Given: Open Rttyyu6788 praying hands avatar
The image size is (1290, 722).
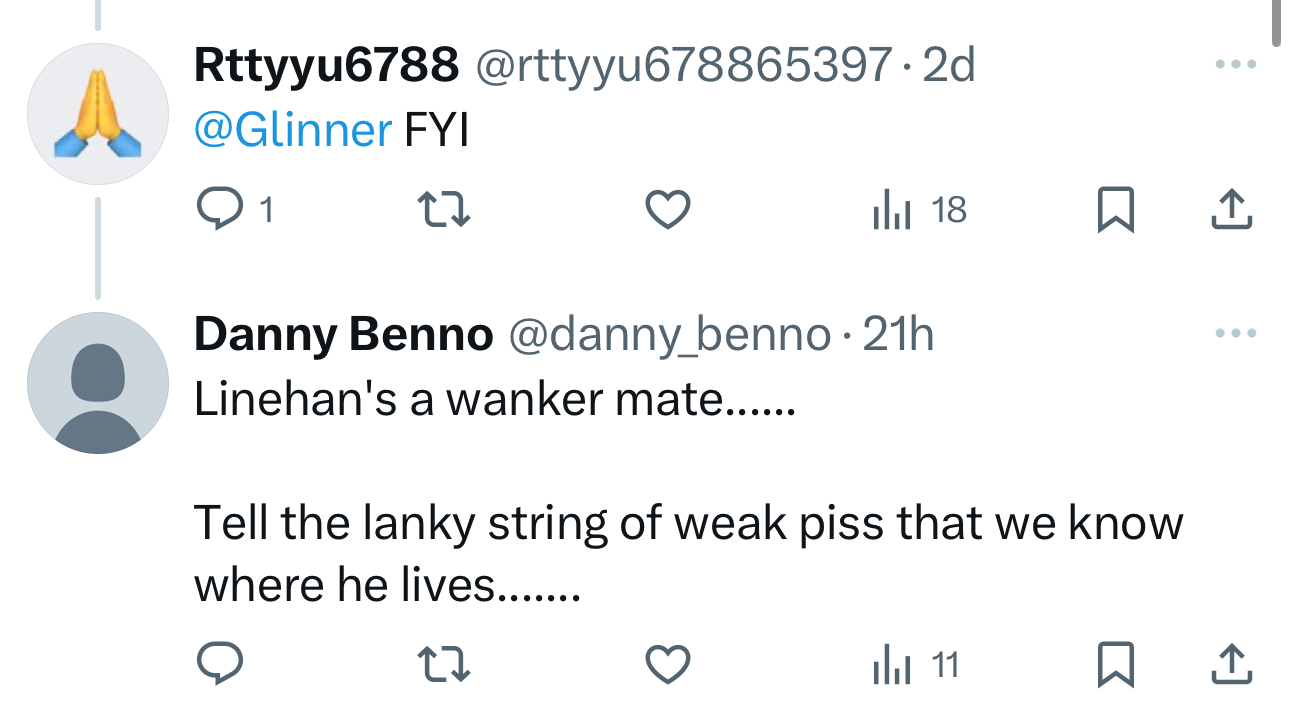Looking at the screenshot, I should (x=97, y=114).
